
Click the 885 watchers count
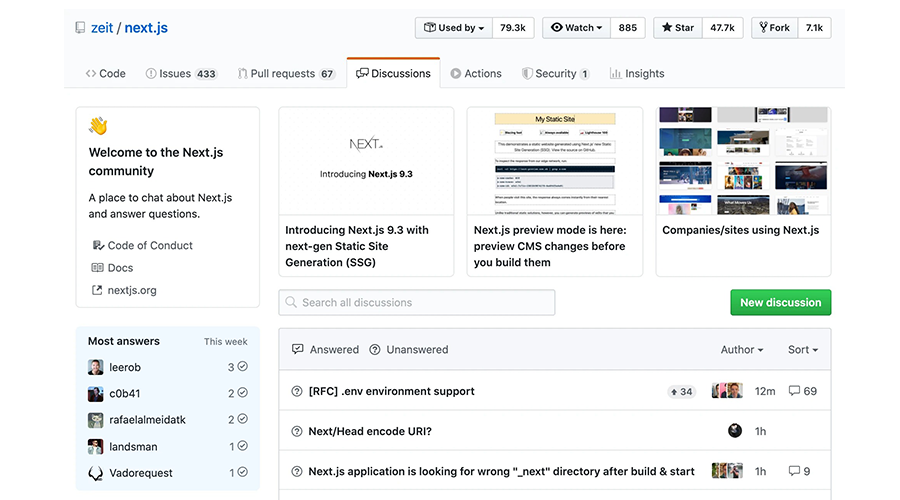coord(627,28)
